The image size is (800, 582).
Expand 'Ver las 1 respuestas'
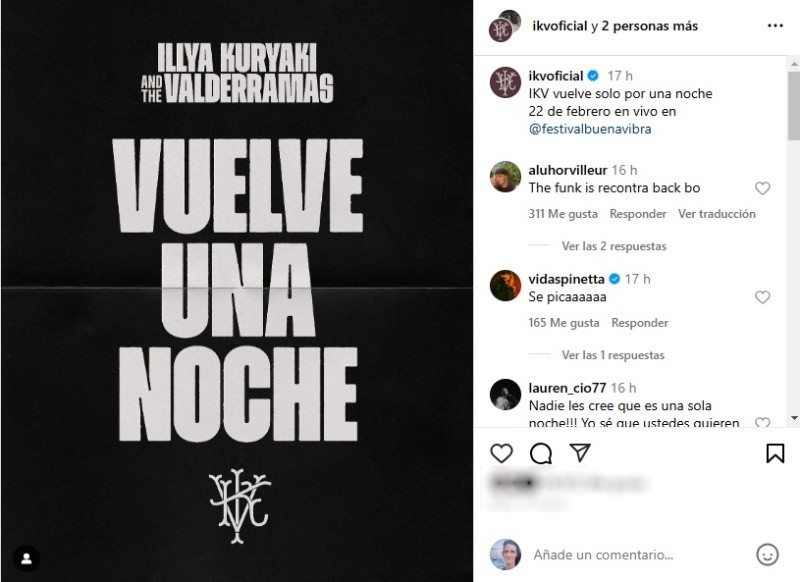pyautogui.click(x=613, y=355)
